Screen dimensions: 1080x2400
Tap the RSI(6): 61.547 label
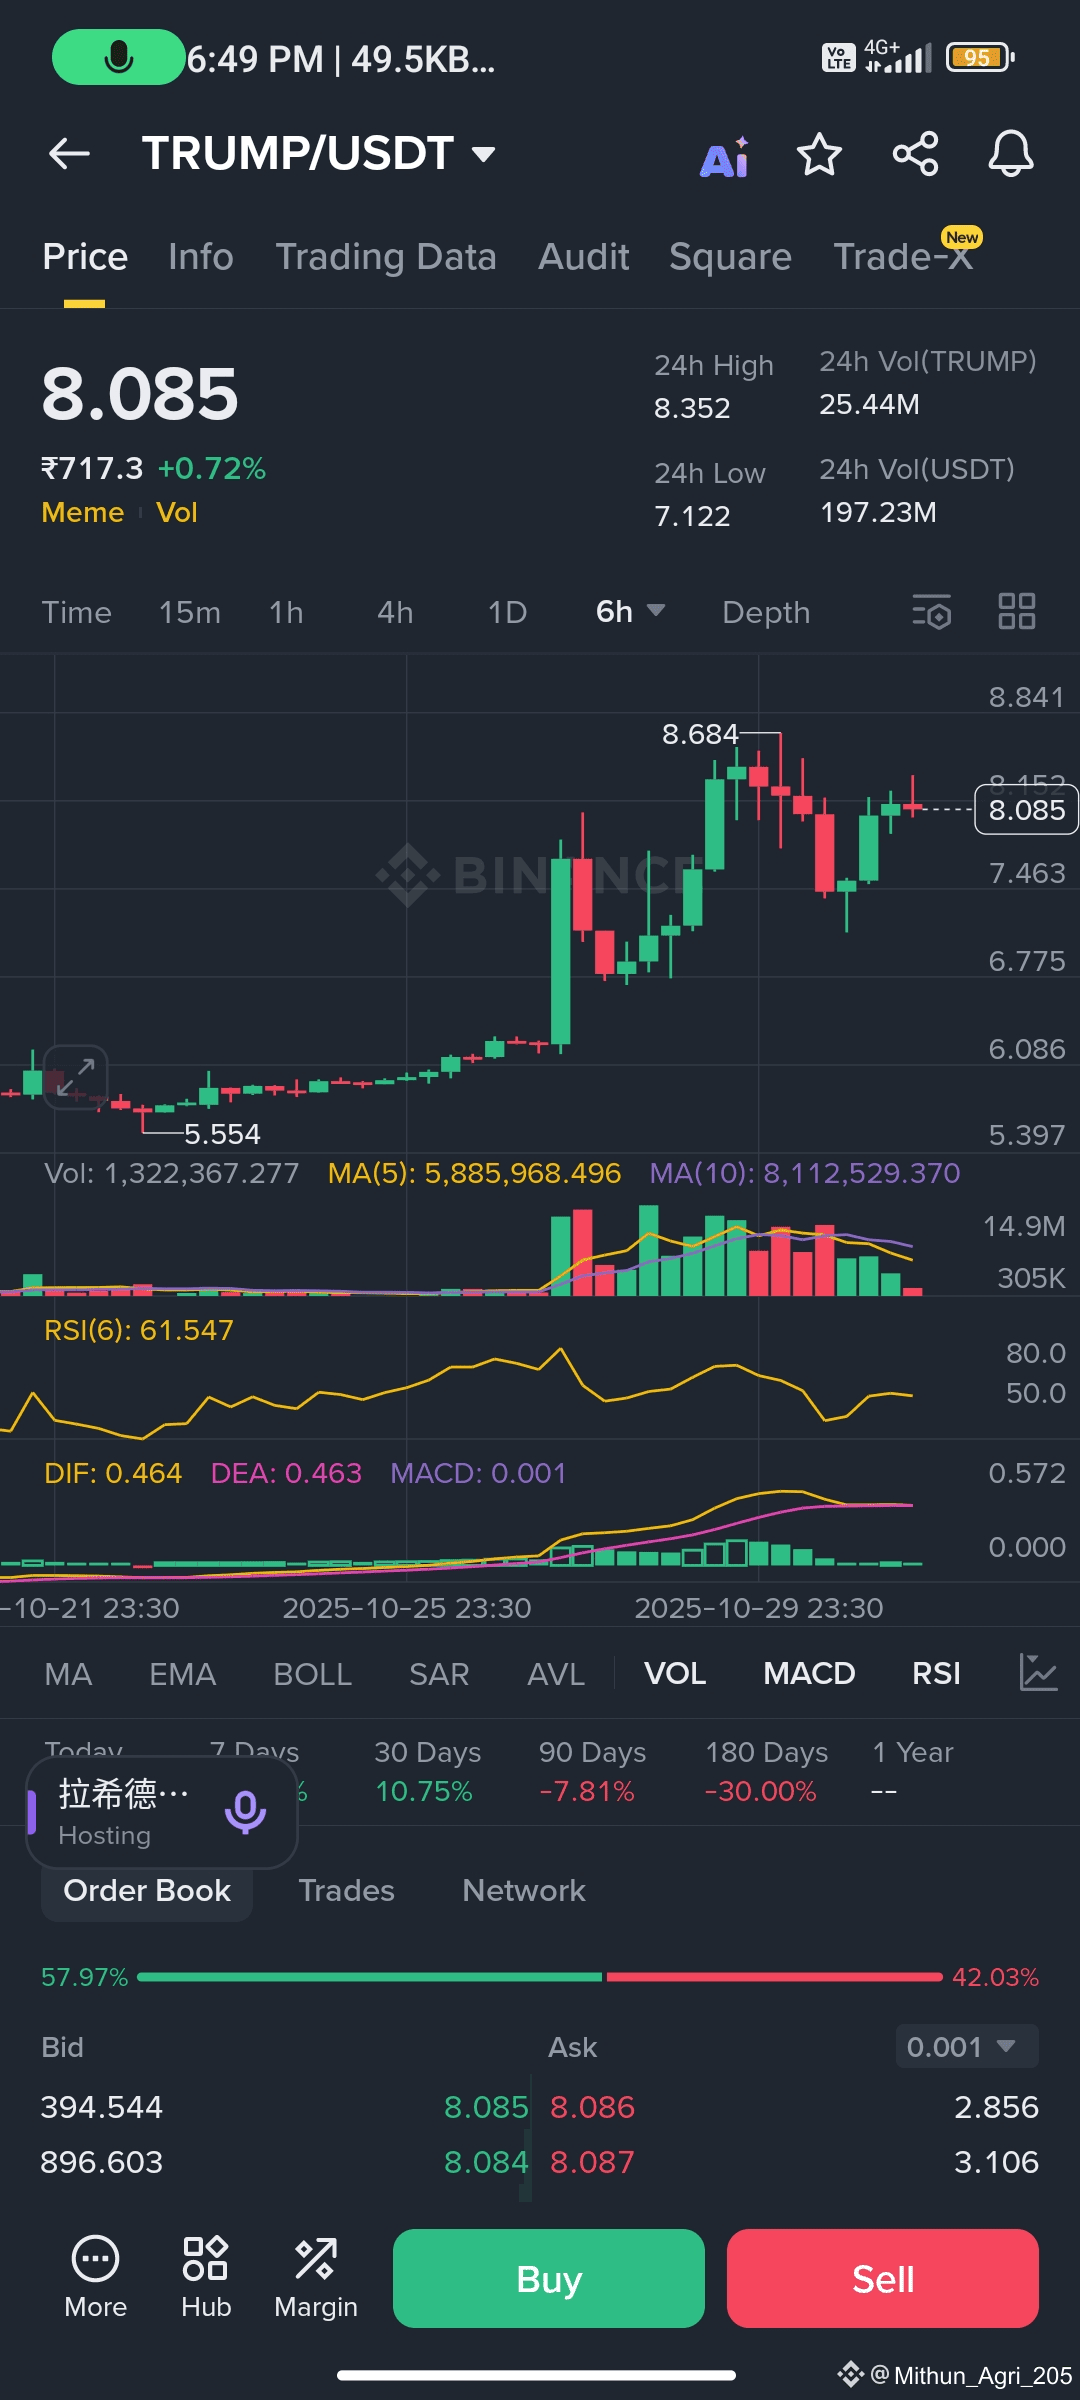[139, 1330]
